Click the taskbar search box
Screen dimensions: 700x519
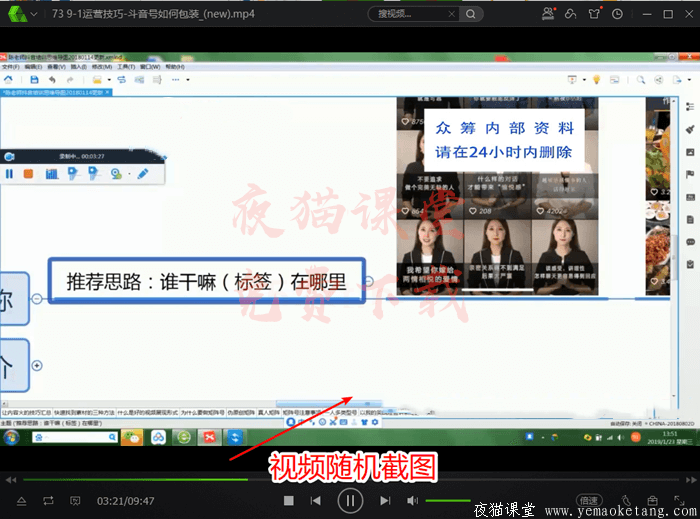[x=75, y=437]
